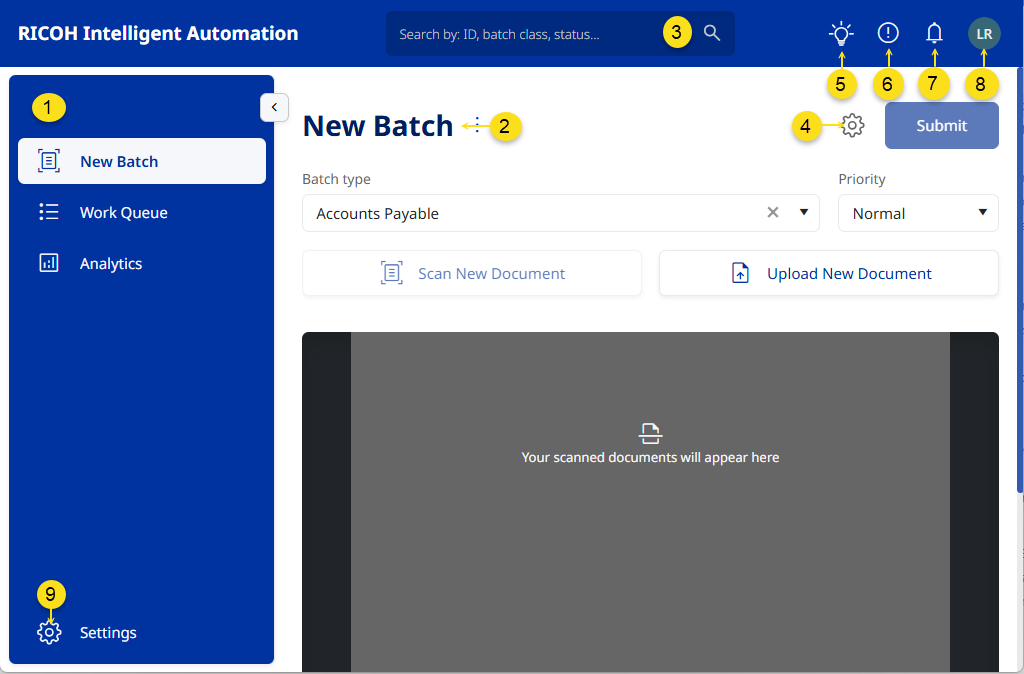Screen dimensions: 1024x674
Task: Open the alert exclamation icon in header
Action: 887,34
